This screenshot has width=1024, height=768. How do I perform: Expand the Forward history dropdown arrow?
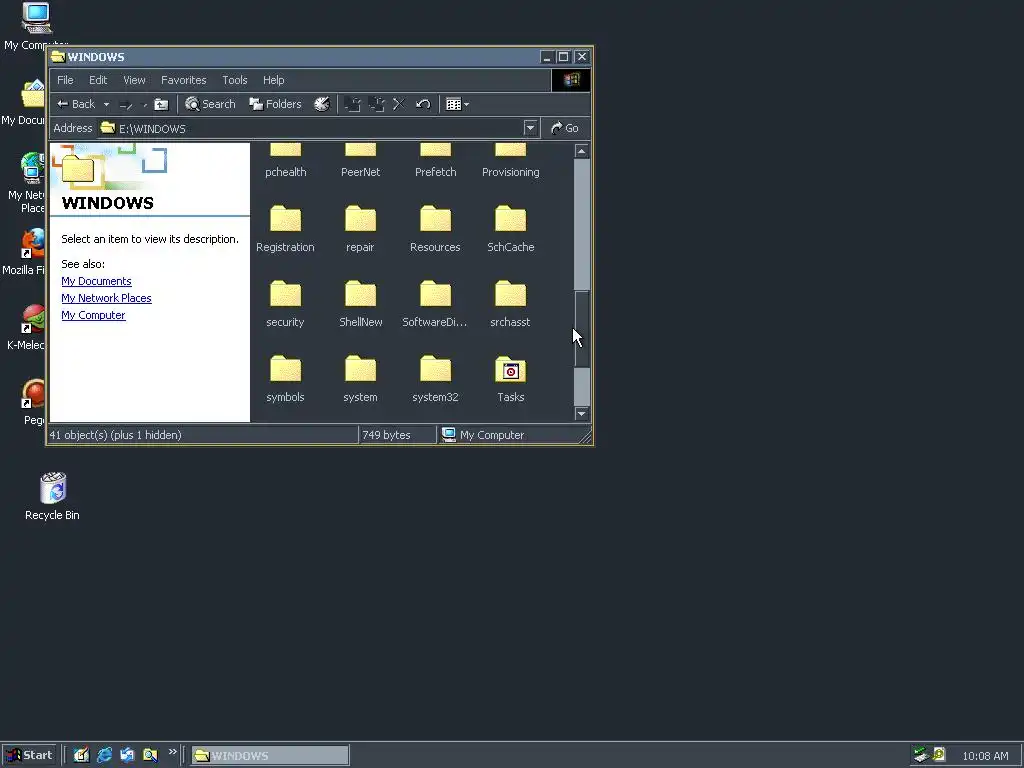[x=144, y=104]
